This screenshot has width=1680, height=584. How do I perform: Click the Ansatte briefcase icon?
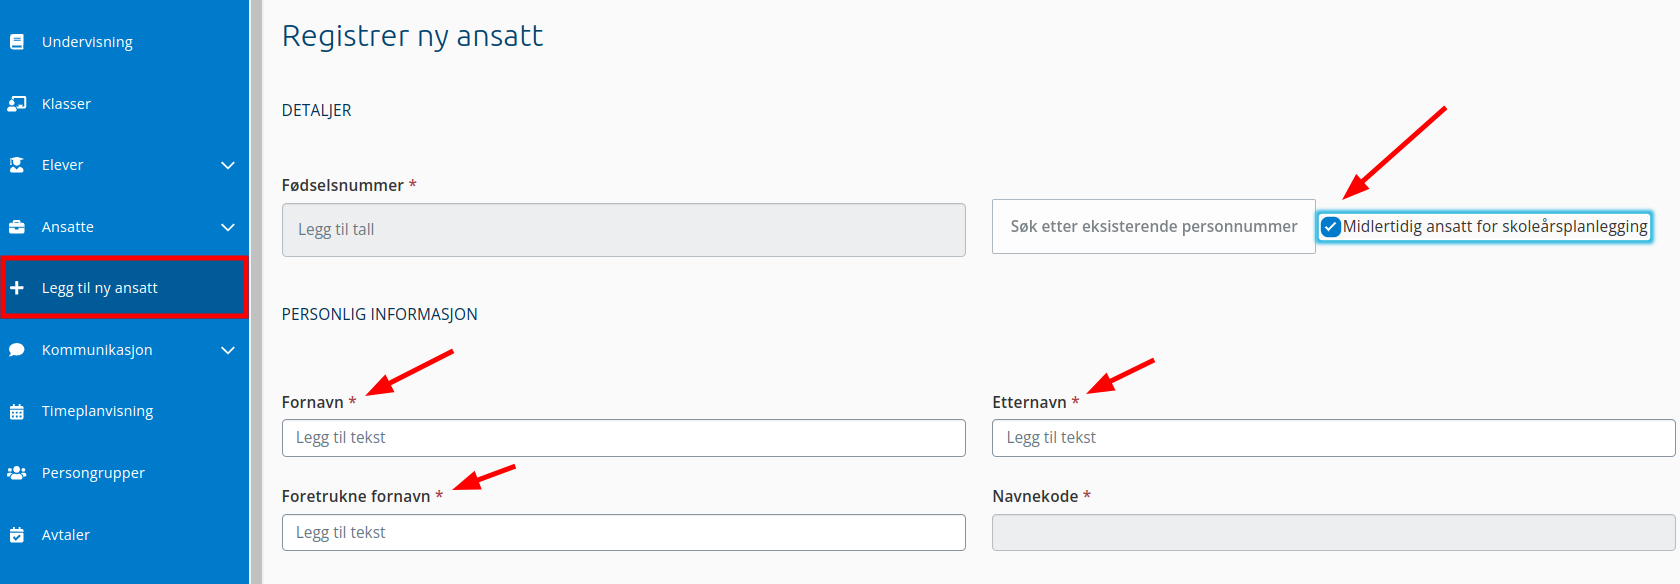point(17,227)
